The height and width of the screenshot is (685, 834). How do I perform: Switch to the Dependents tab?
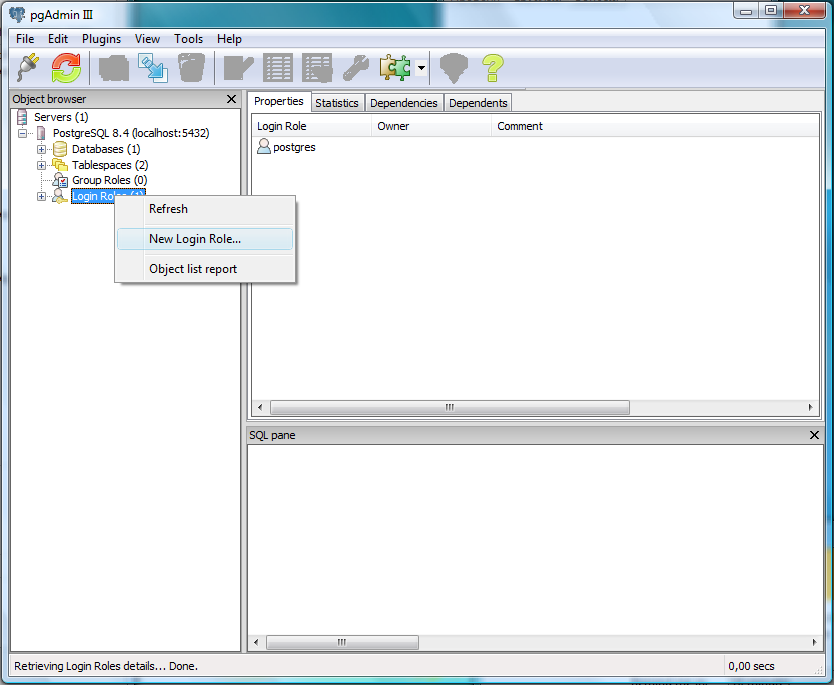[x=478, y=103]
